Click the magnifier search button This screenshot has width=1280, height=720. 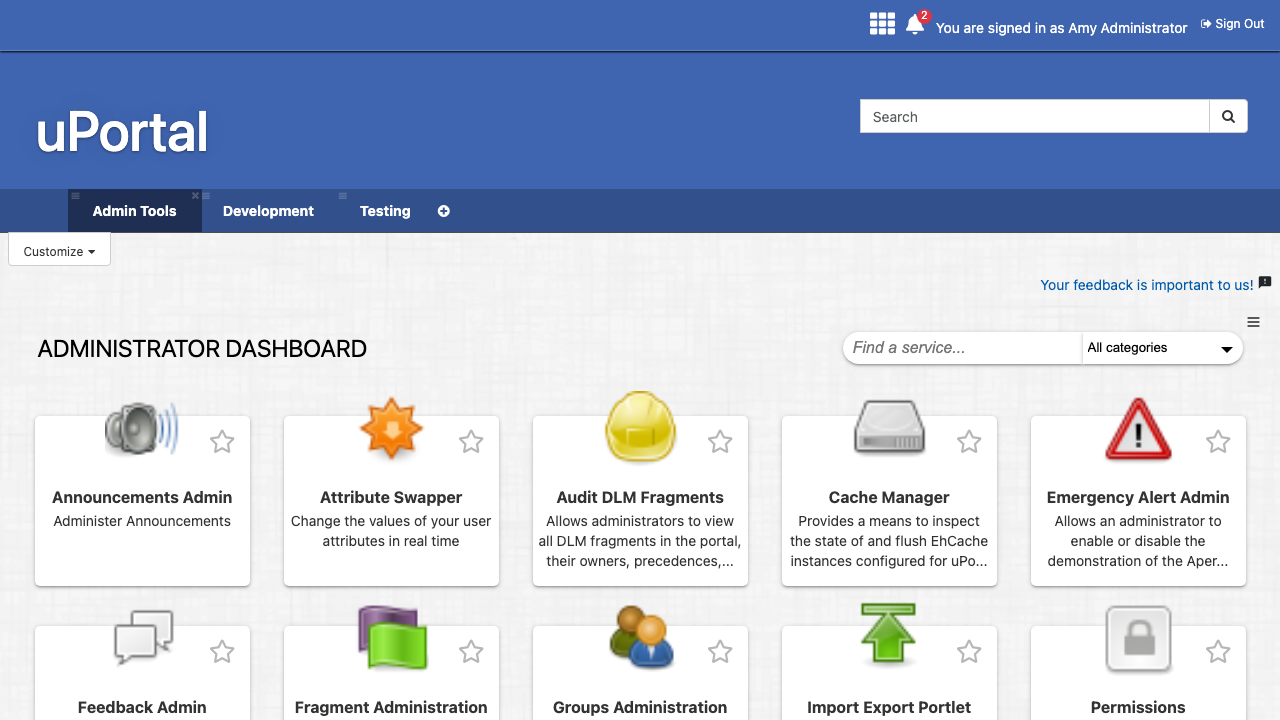click(x=1228, y=117)
